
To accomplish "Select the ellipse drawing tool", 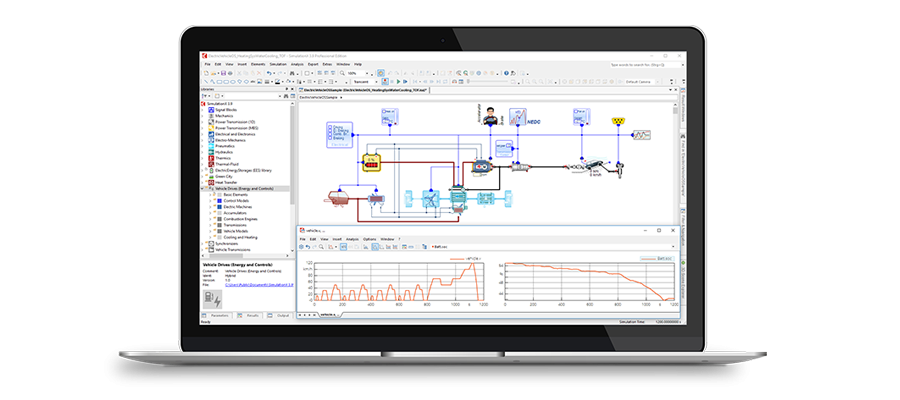I will coord(232,81).
